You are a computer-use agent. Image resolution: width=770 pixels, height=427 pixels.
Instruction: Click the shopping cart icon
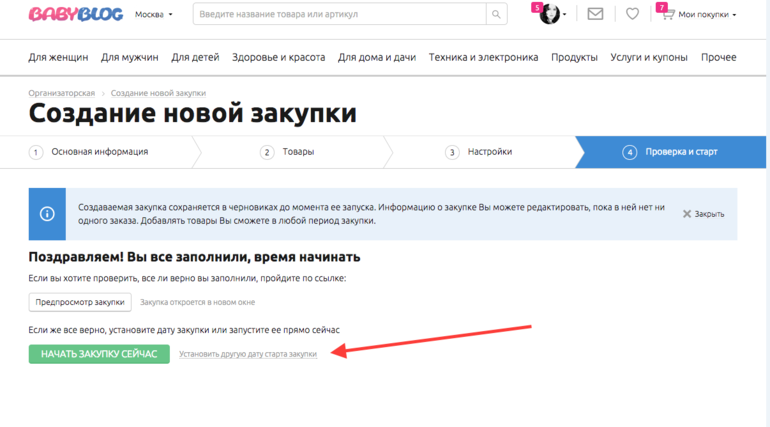pos(666,15)
